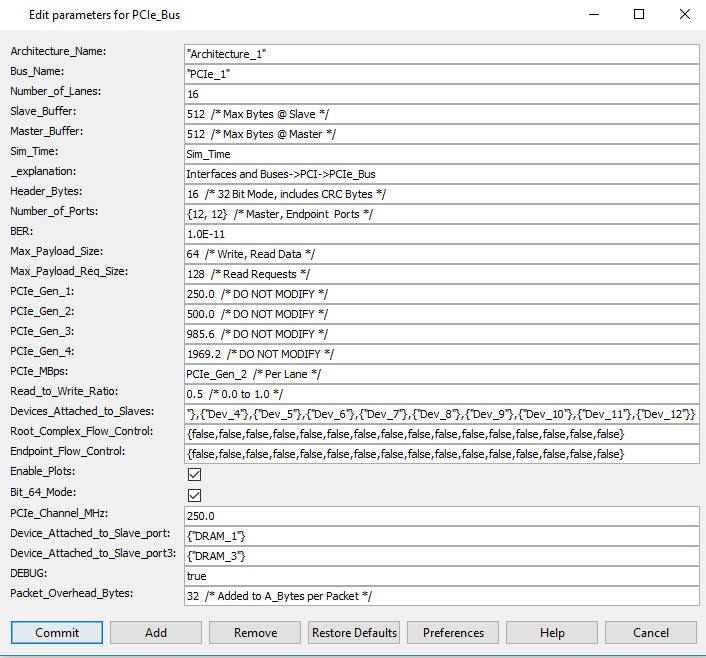Focus the Read_to_Write_Ratio field
The width and height of the screenshot is (706, 658).
click(x=440, y=394)
